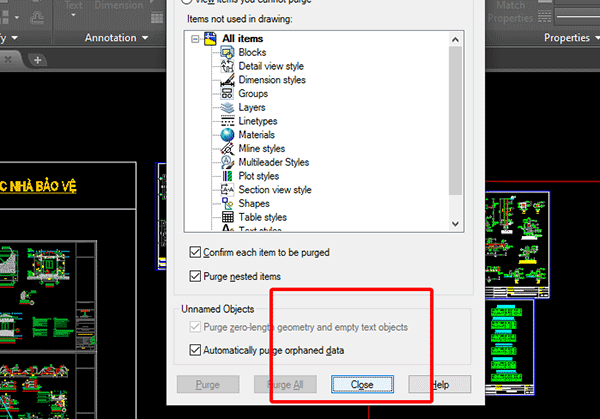Click the detail drawings sheet at right
This screenshot has width=600, height=419.
point(517,245)
